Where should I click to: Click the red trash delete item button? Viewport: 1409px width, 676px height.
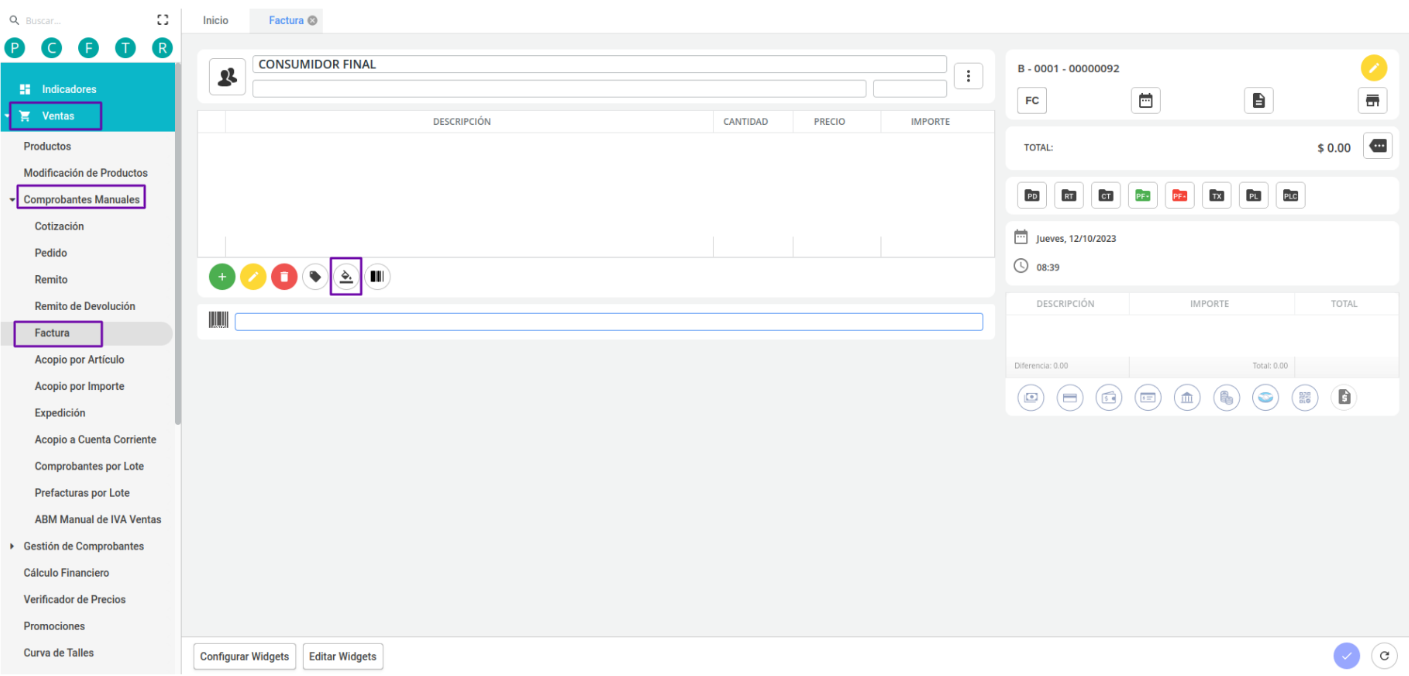[284, 277]
